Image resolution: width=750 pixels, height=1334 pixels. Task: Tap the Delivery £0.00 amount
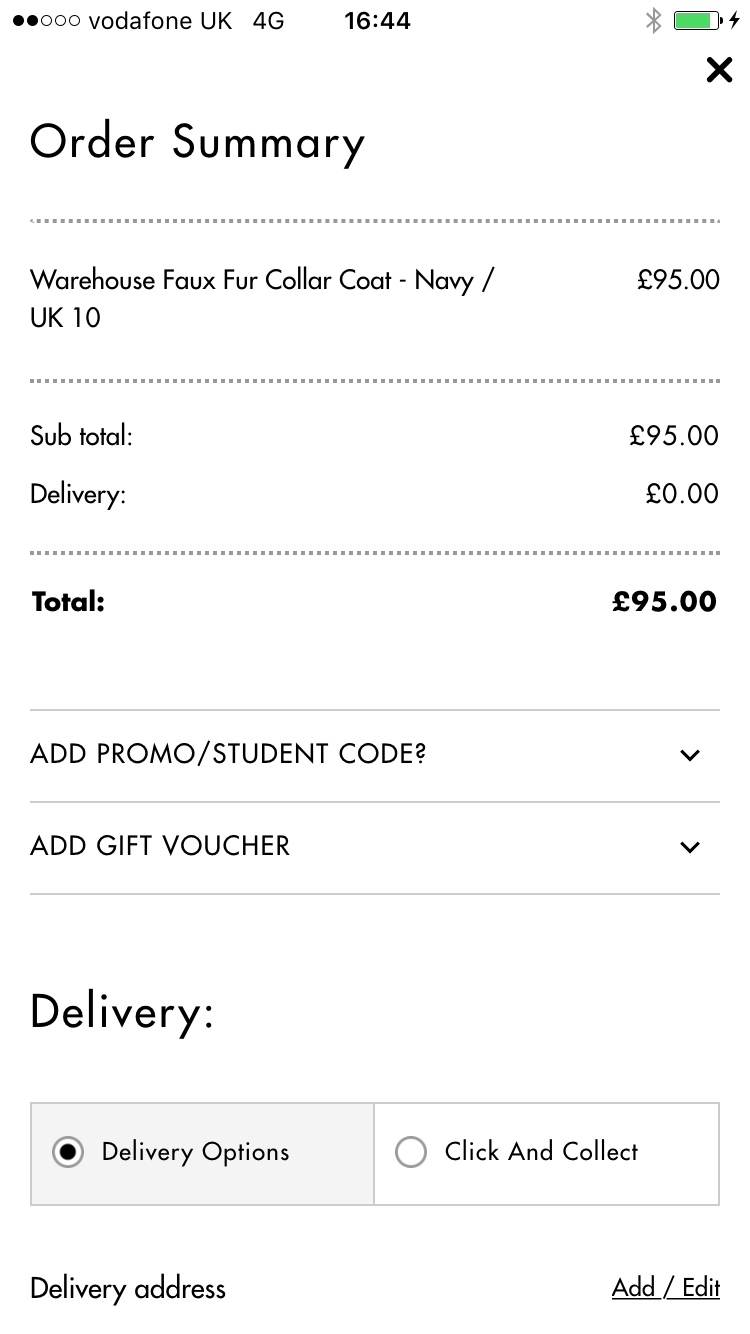(x=682, y=494)
